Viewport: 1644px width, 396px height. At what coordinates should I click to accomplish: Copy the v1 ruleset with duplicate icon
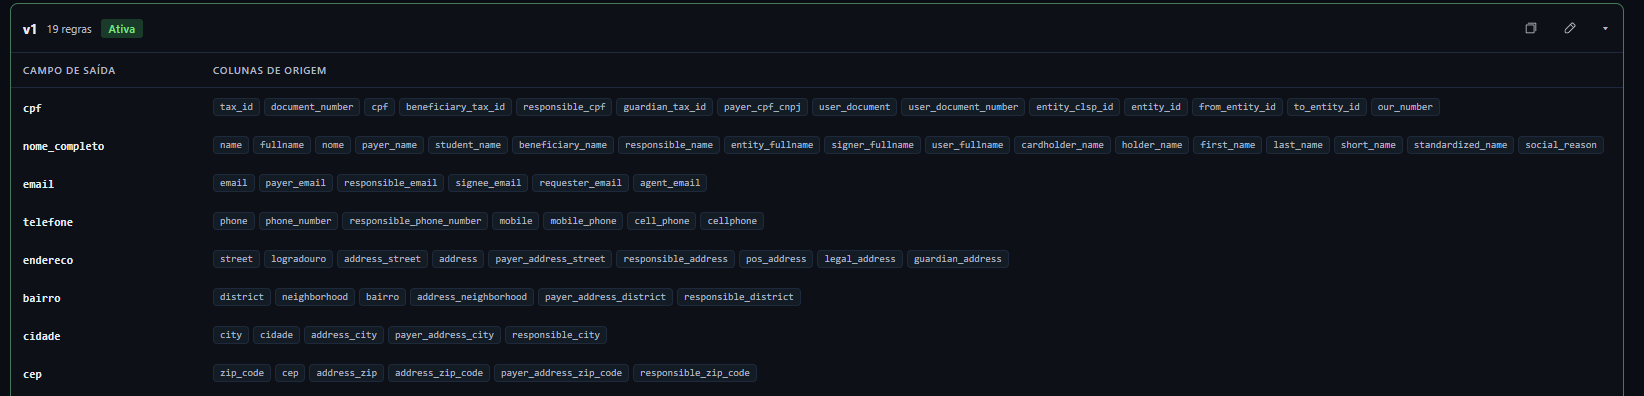pyautogui.click(x=1530, y=28)
